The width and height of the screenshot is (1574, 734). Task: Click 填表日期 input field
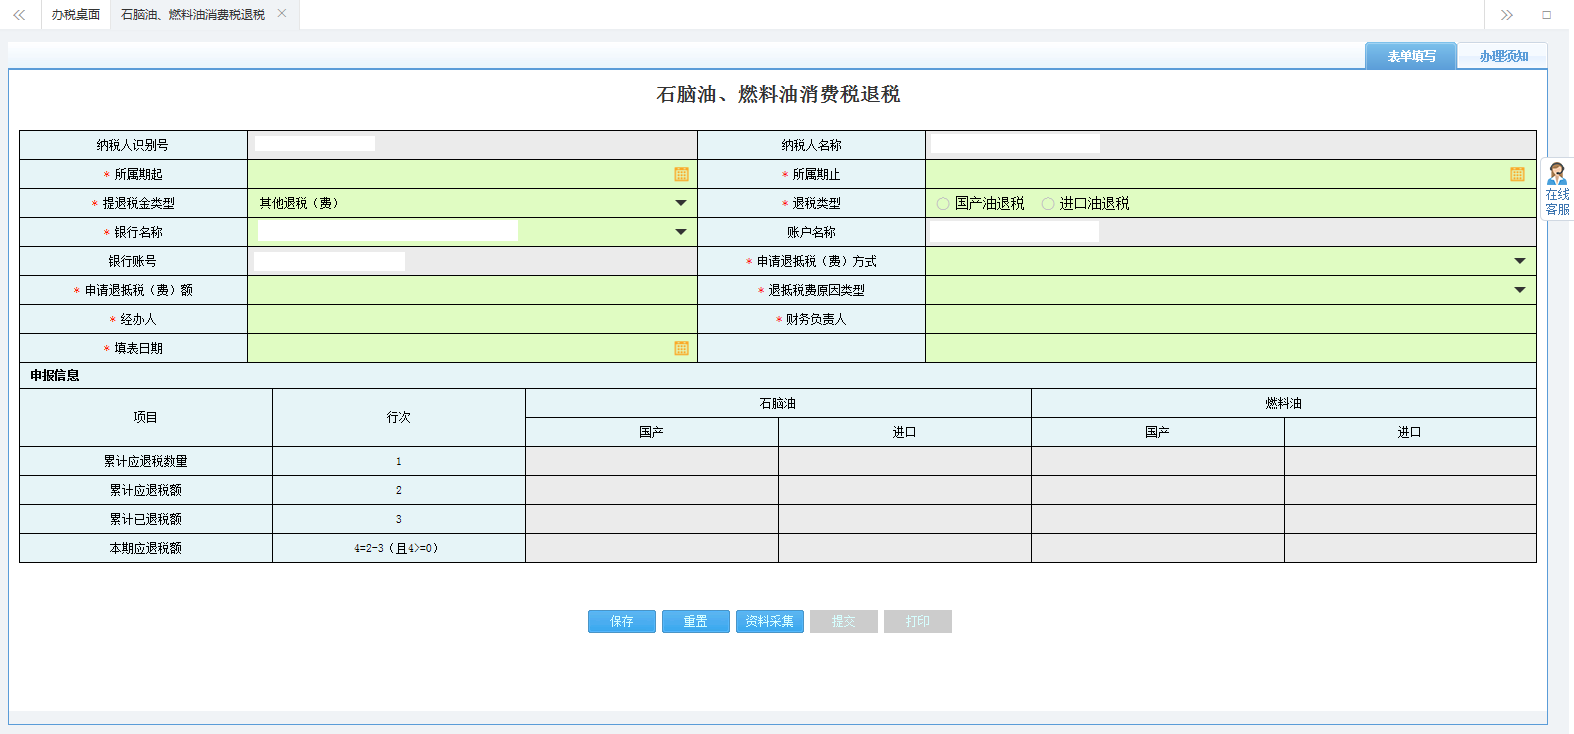pos(472,348)
